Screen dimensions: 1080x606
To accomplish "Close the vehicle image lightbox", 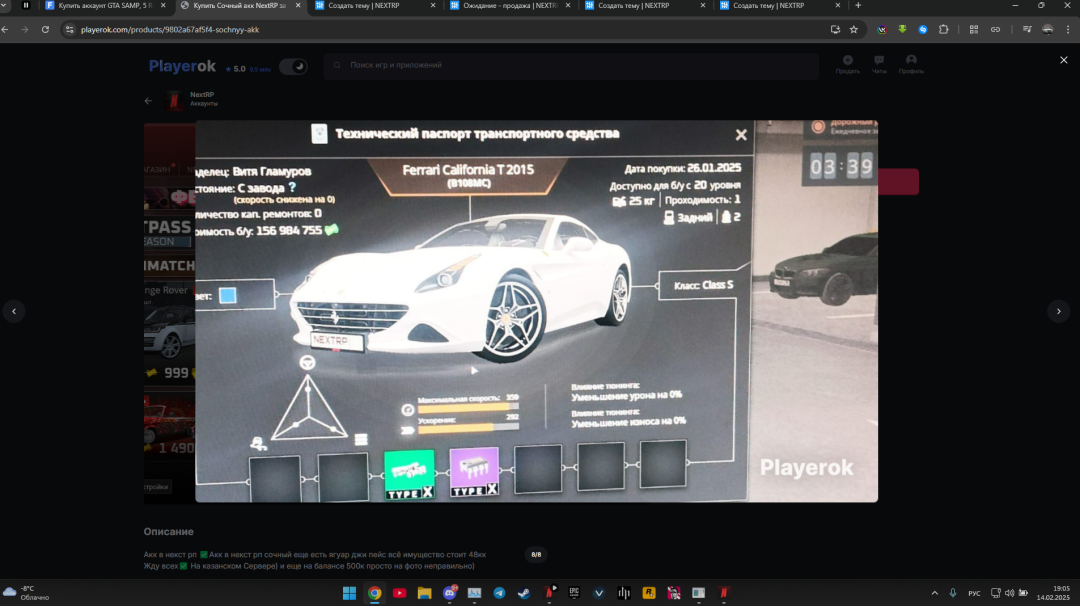I will (x=1063, y=60).
